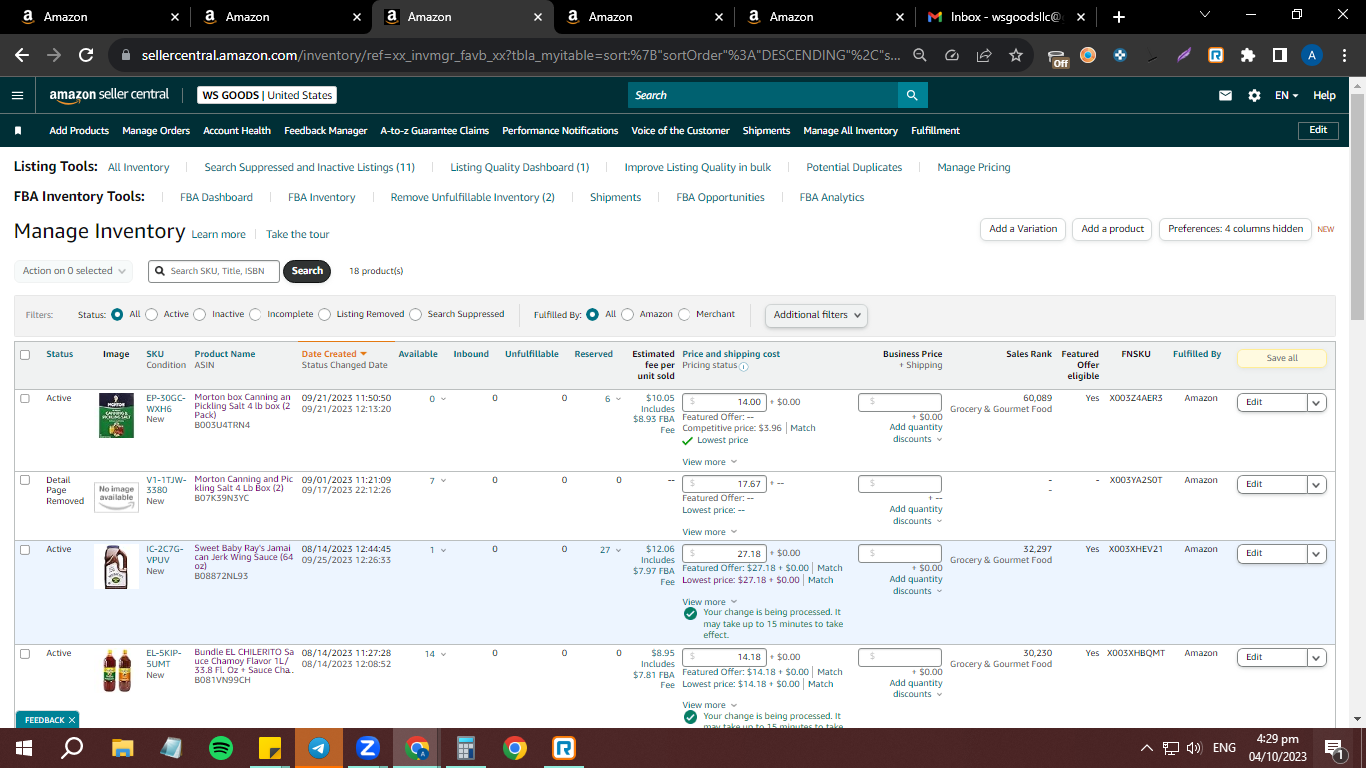This screenshot has width=1366, height=768.
Task: Open Windows Start menu
Action: point(24,747)
